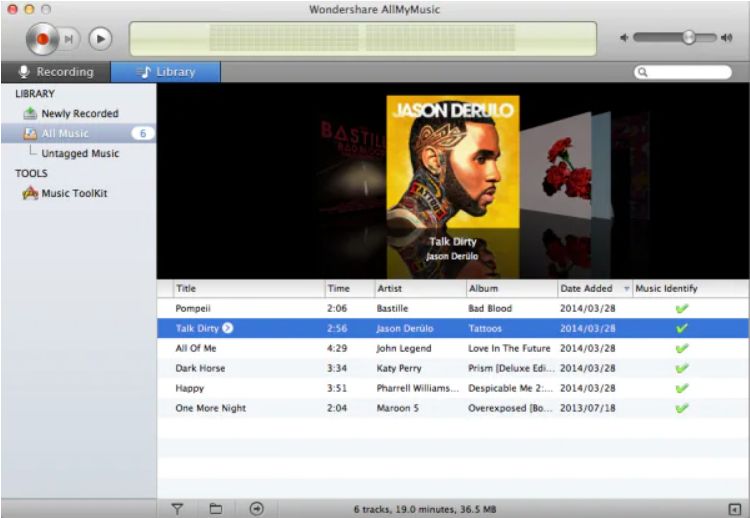The image size is (750, 518).
Task: Click the Music ToolKit icon
Action: (x=30, y=193)
